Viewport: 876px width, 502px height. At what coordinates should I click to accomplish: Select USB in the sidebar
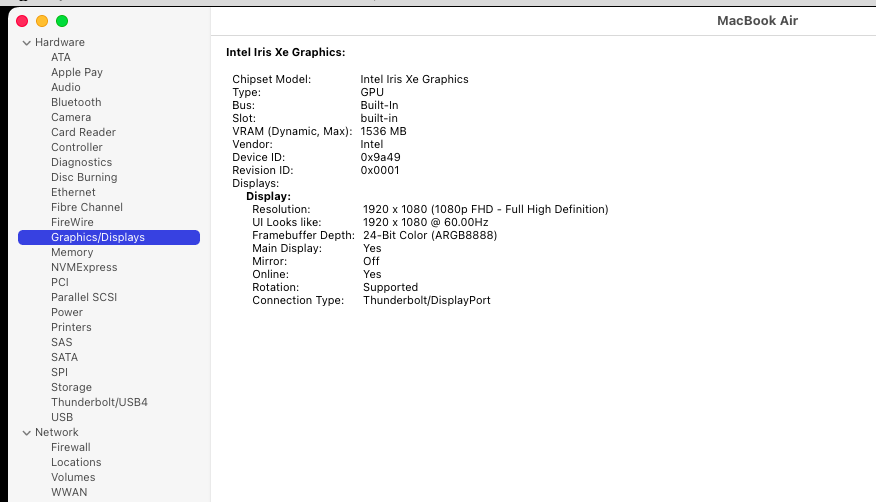(x=62, y=418)
